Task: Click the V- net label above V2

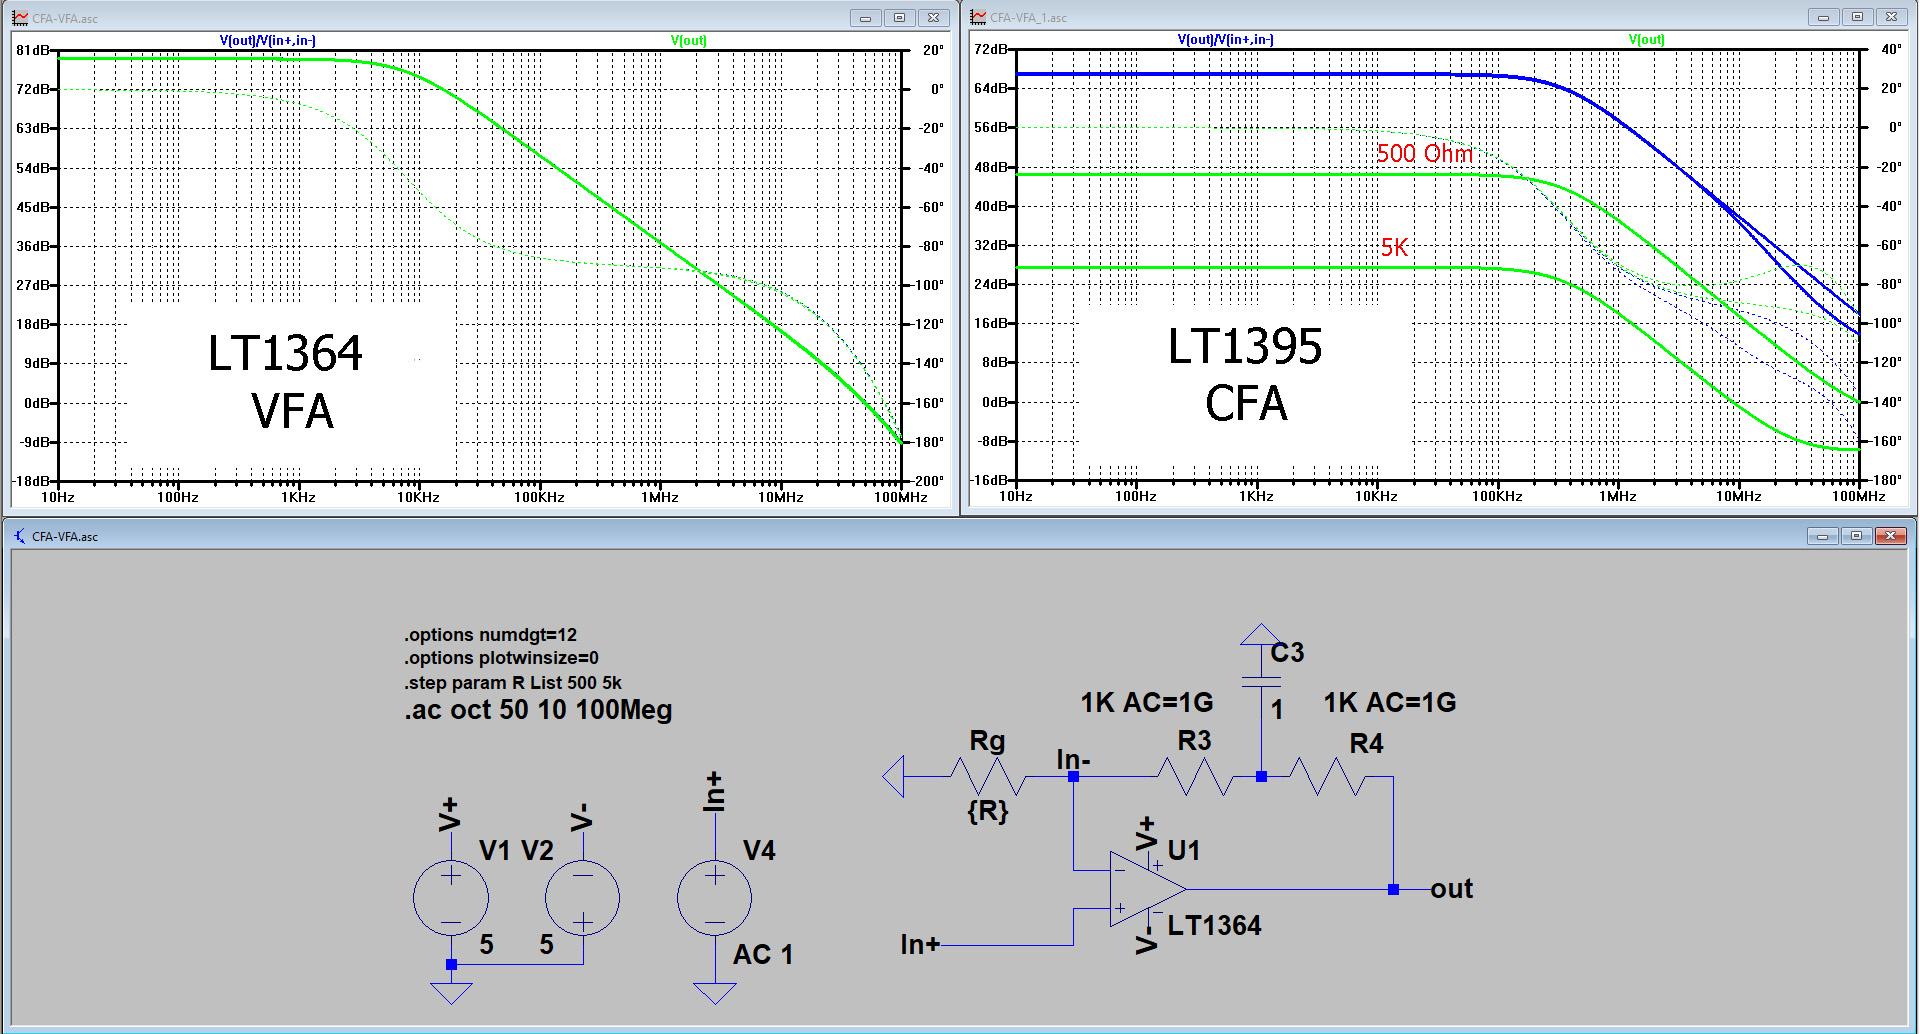Action: (581, 817)
